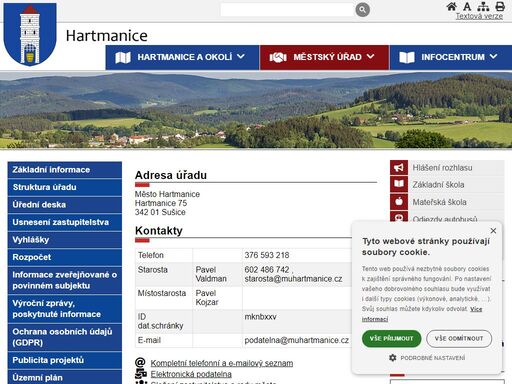This screenshot has width=512, height=384.
Task: Open Podrobné nastavení cookie settings
Action: [427, 358]
